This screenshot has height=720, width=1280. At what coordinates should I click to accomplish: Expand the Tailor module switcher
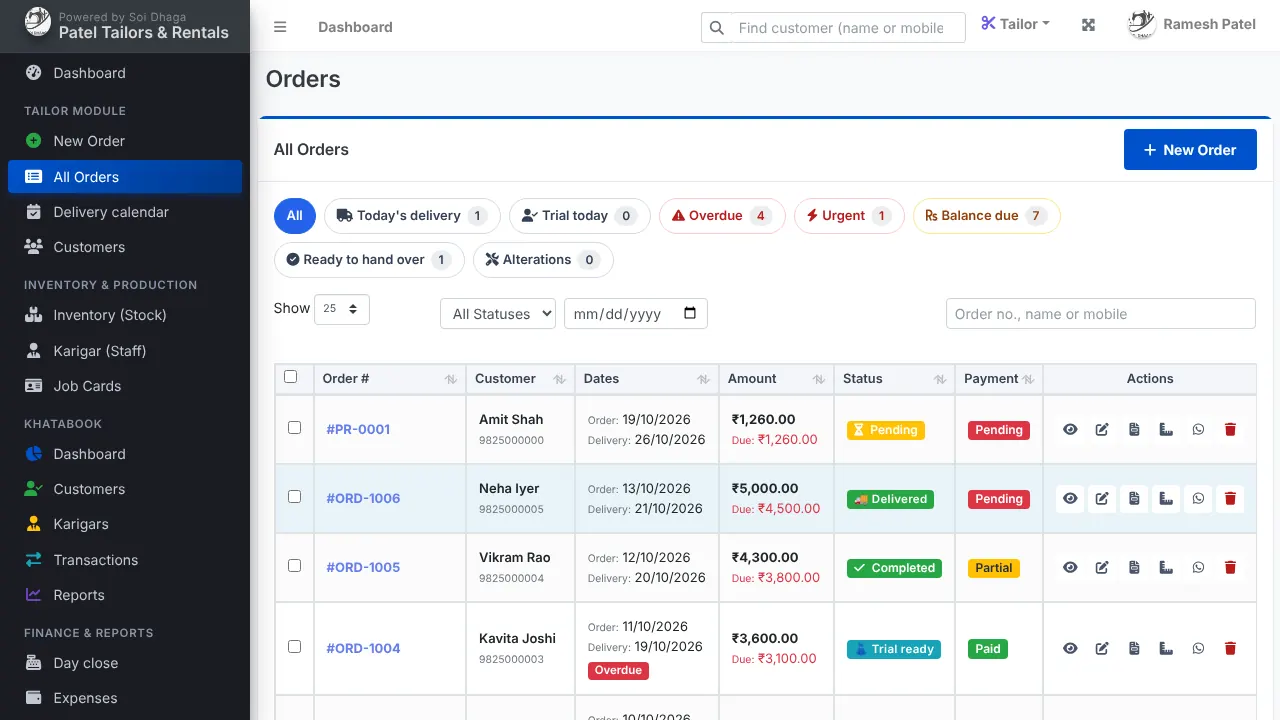1015,24
